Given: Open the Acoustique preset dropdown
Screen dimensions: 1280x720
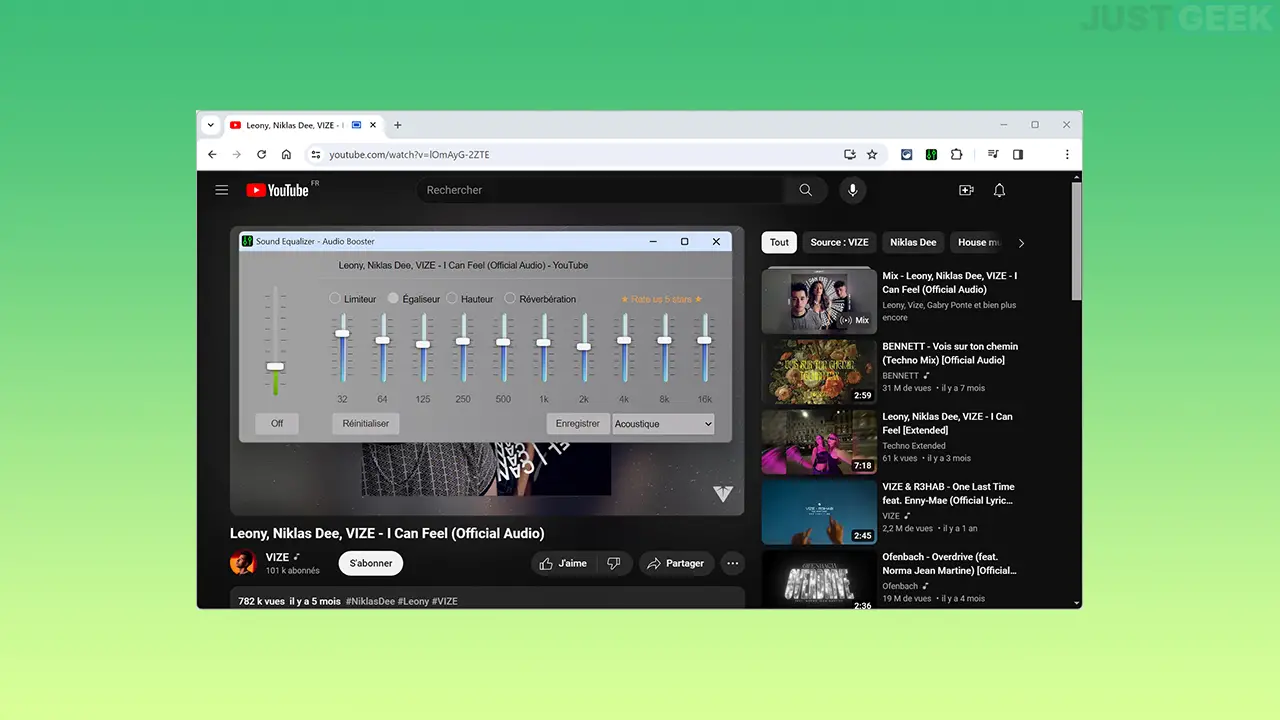Looking at the screenshot, I should [x=664, y=424].
